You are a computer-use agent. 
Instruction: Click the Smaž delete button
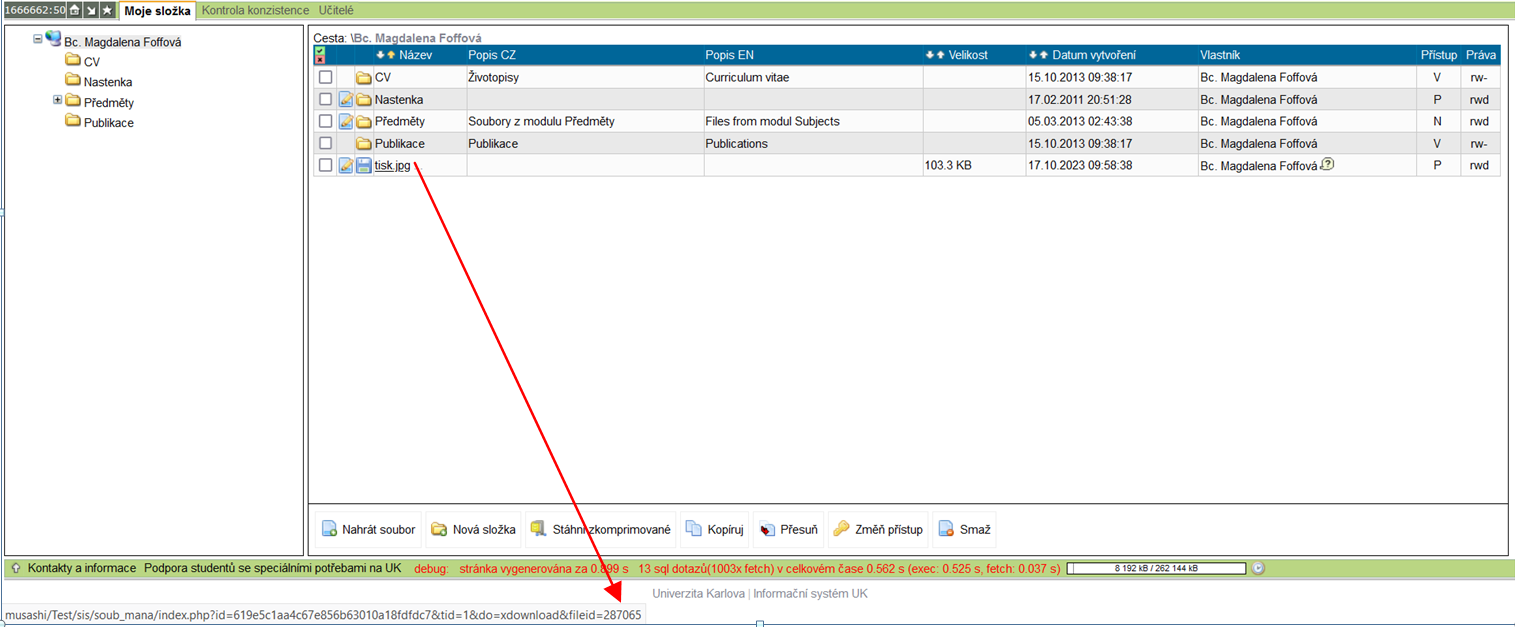tap(964, 529)
